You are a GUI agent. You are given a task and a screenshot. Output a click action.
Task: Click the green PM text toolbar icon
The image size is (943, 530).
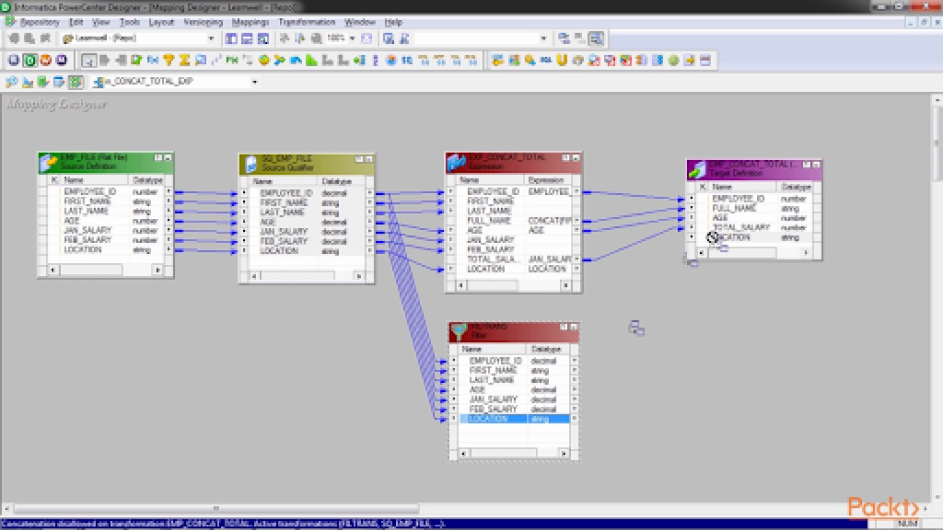tap(232, 60)
